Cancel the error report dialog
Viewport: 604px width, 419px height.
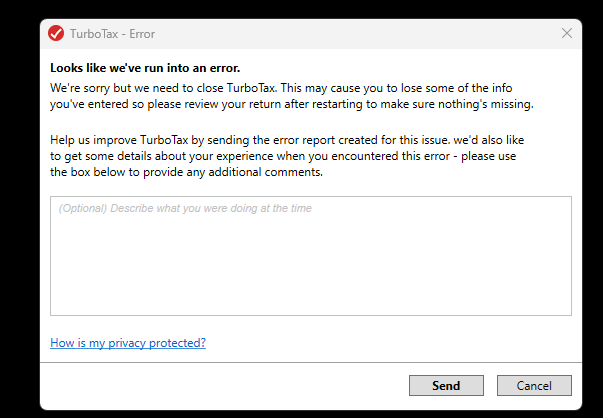click(x=534, y=386)
